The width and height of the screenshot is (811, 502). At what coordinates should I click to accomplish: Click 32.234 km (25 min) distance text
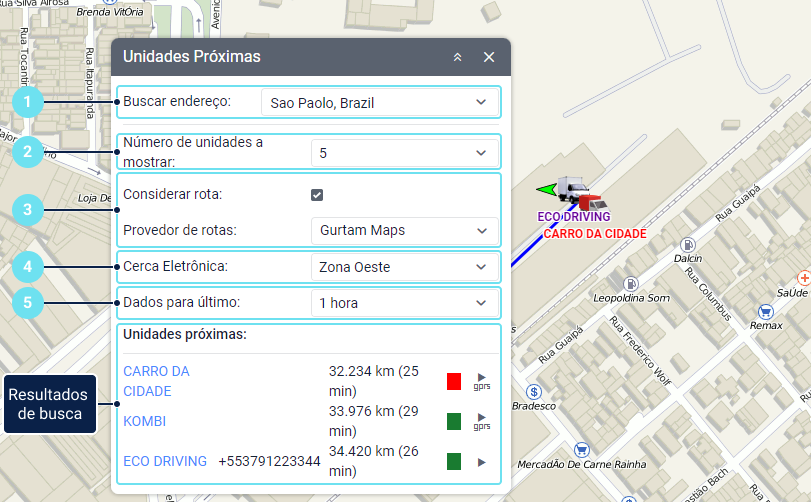[x=374, y=381]
